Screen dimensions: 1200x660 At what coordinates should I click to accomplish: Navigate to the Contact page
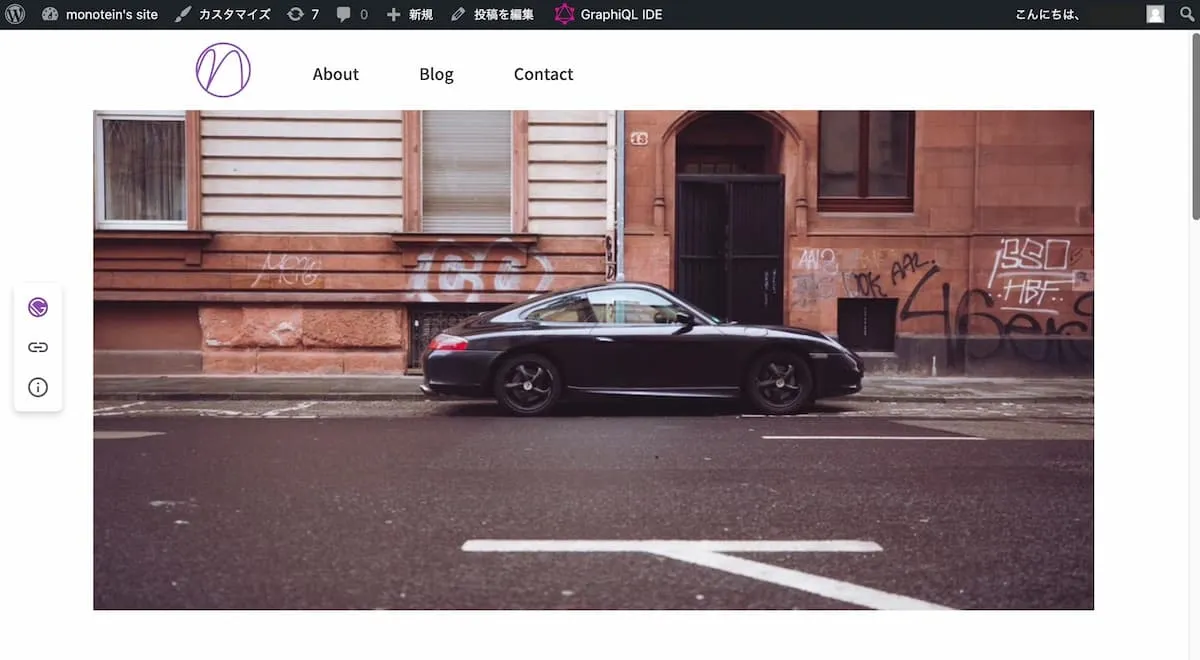pyautogui.click(x=543, y=74)
